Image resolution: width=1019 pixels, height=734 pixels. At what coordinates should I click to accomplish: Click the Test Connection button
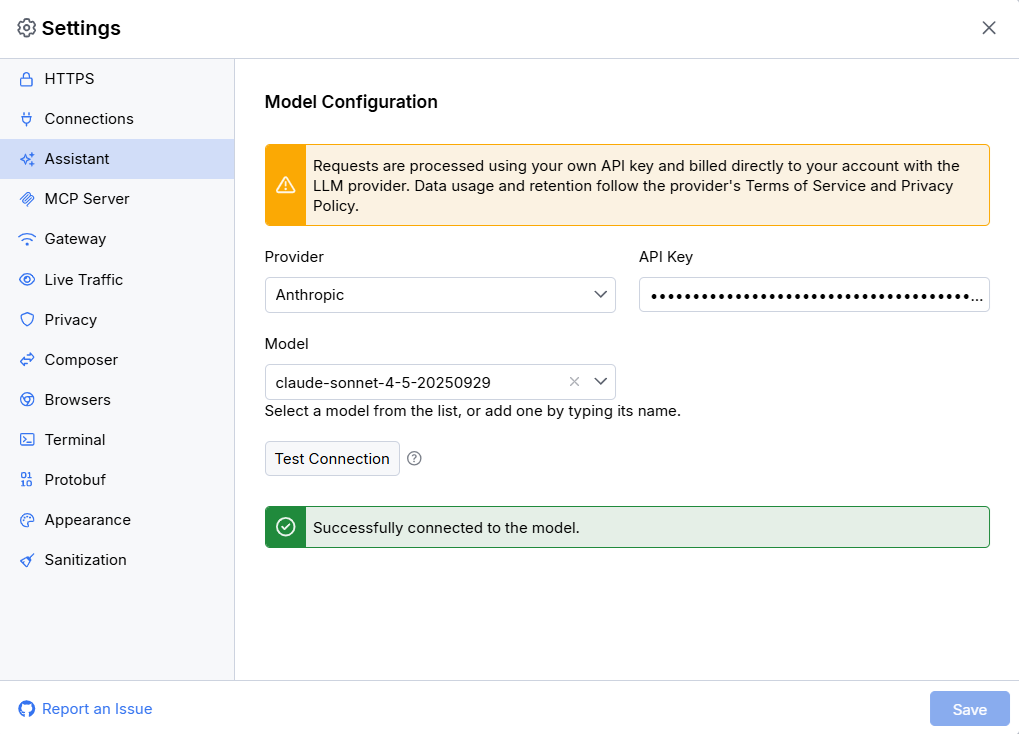click(x=332, y=458)
